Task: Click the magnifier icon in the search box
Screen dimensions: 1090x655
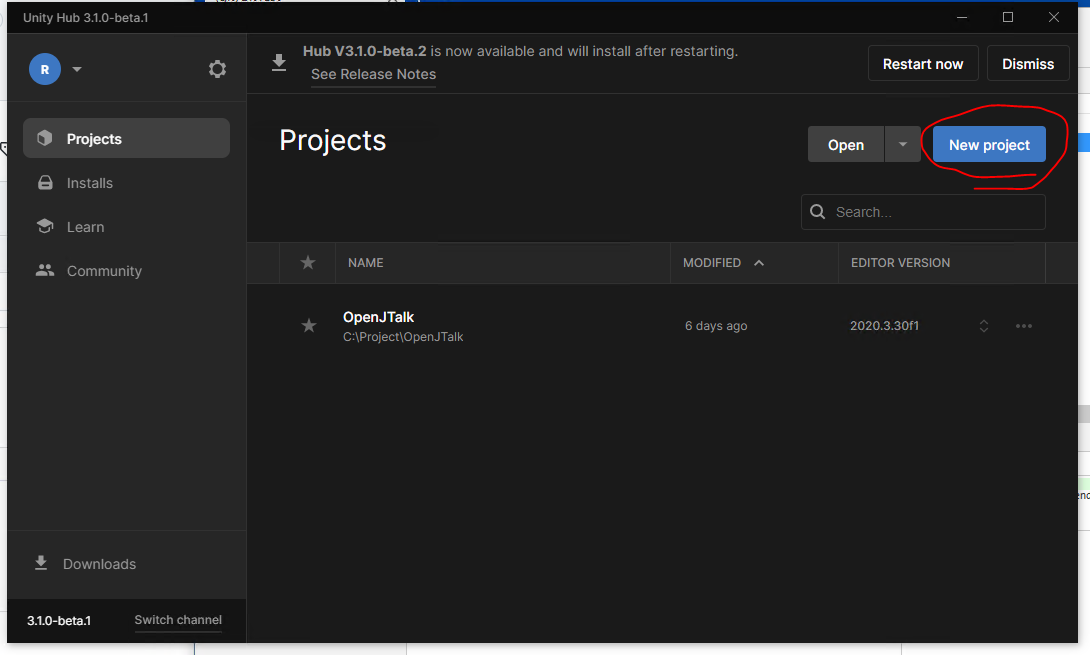Action: pos(818,212)
